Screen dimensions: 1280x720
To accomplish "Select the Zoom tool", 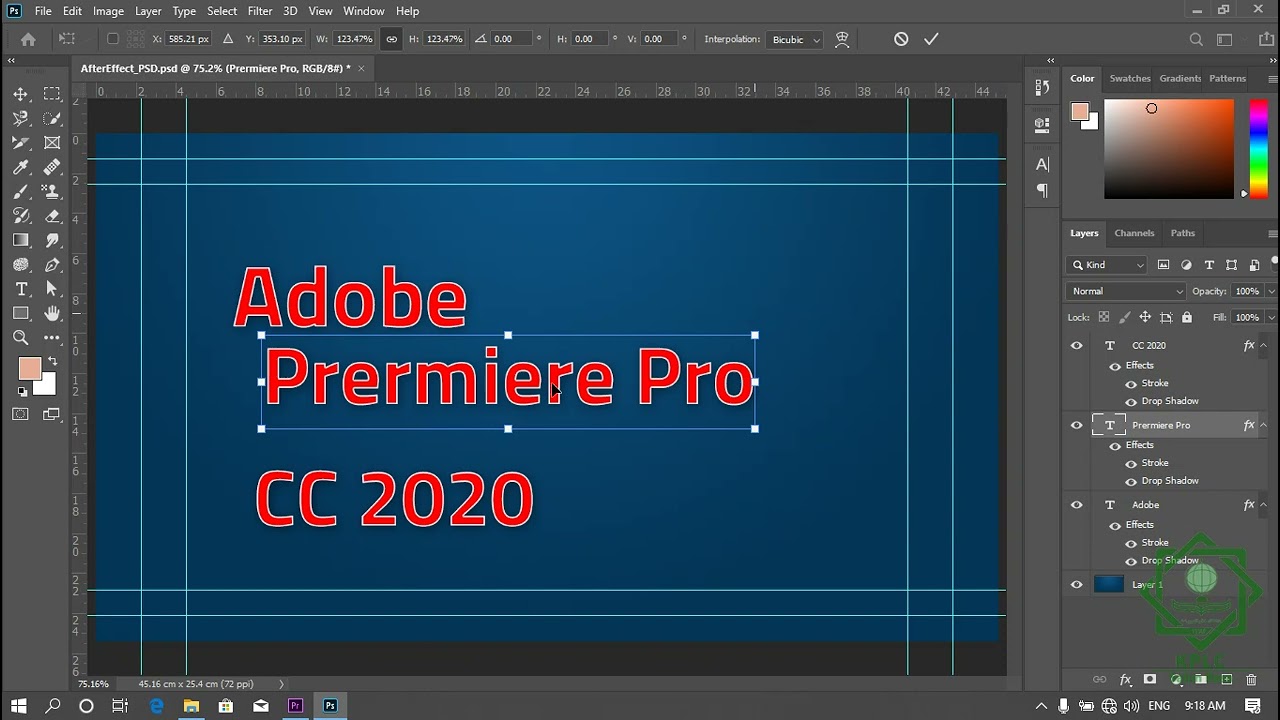I will [20, 338].
